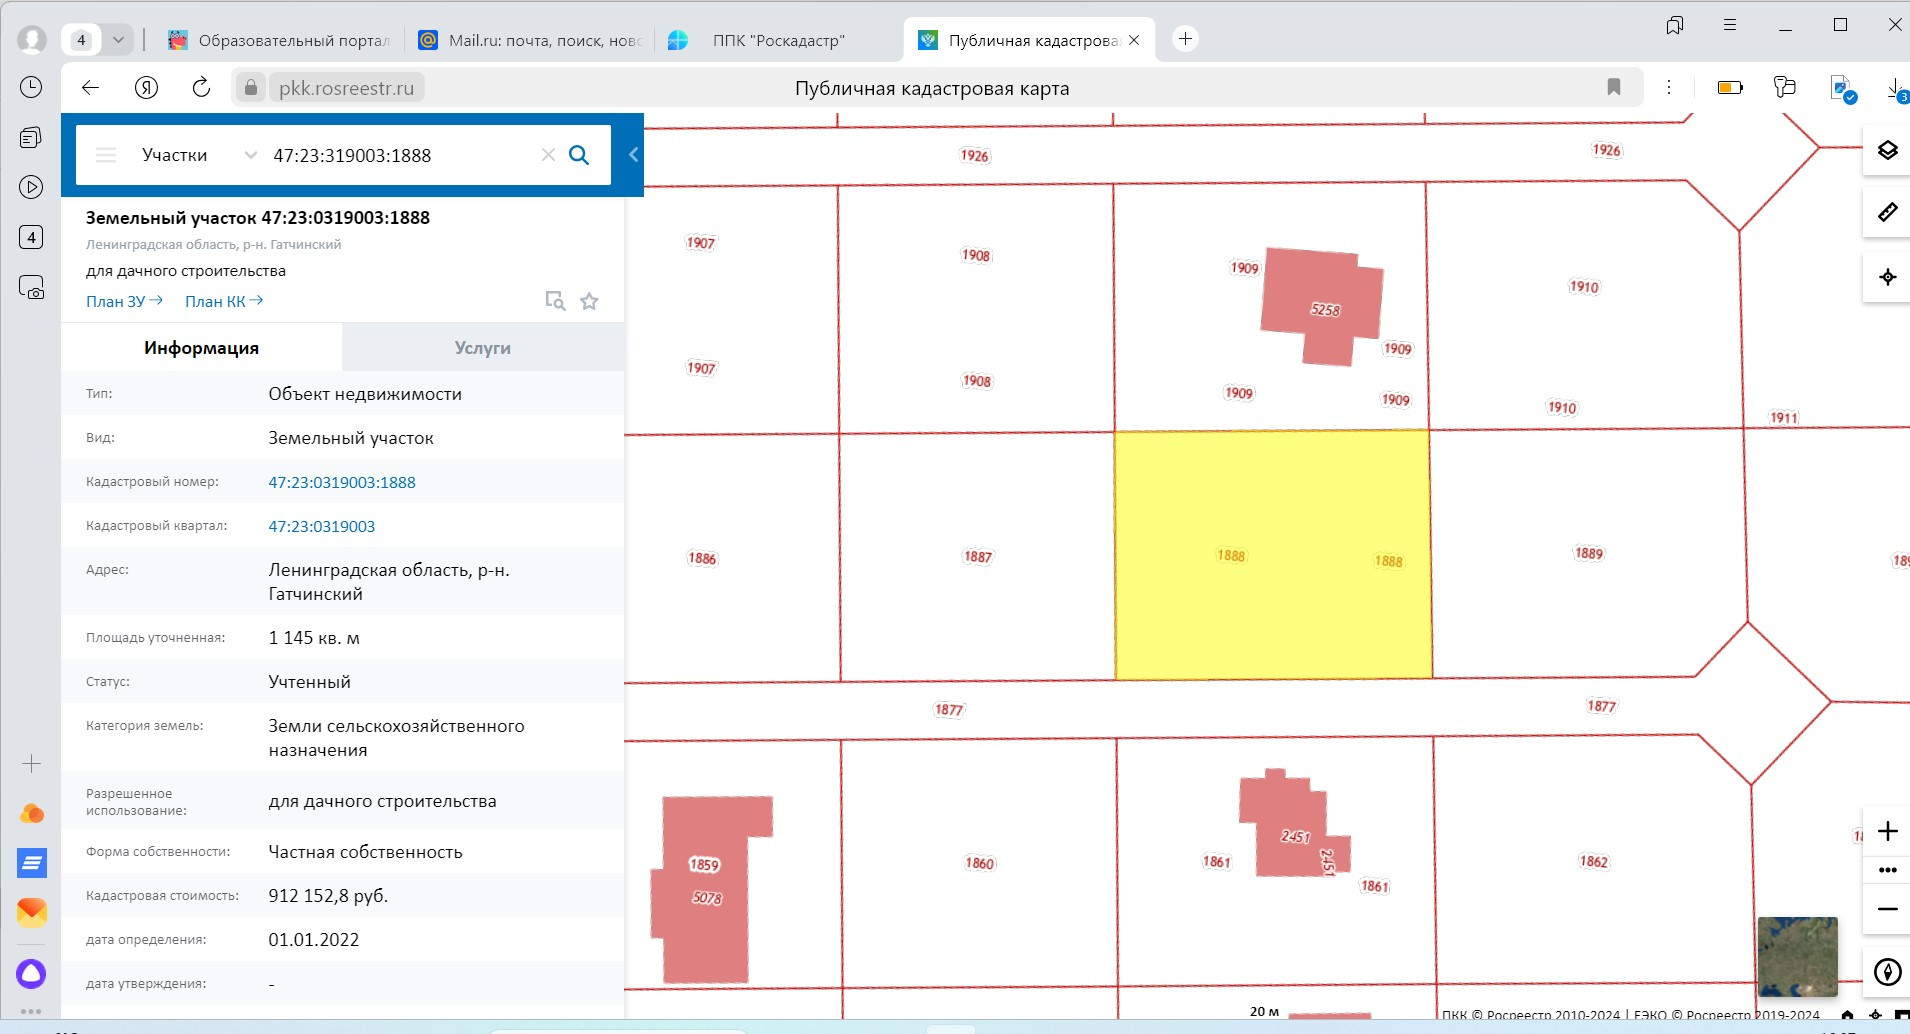Screen dimensions: 1910x1034
Task: Collapse the left information panel
Action: pyautogui.click(x=633, y=155)
